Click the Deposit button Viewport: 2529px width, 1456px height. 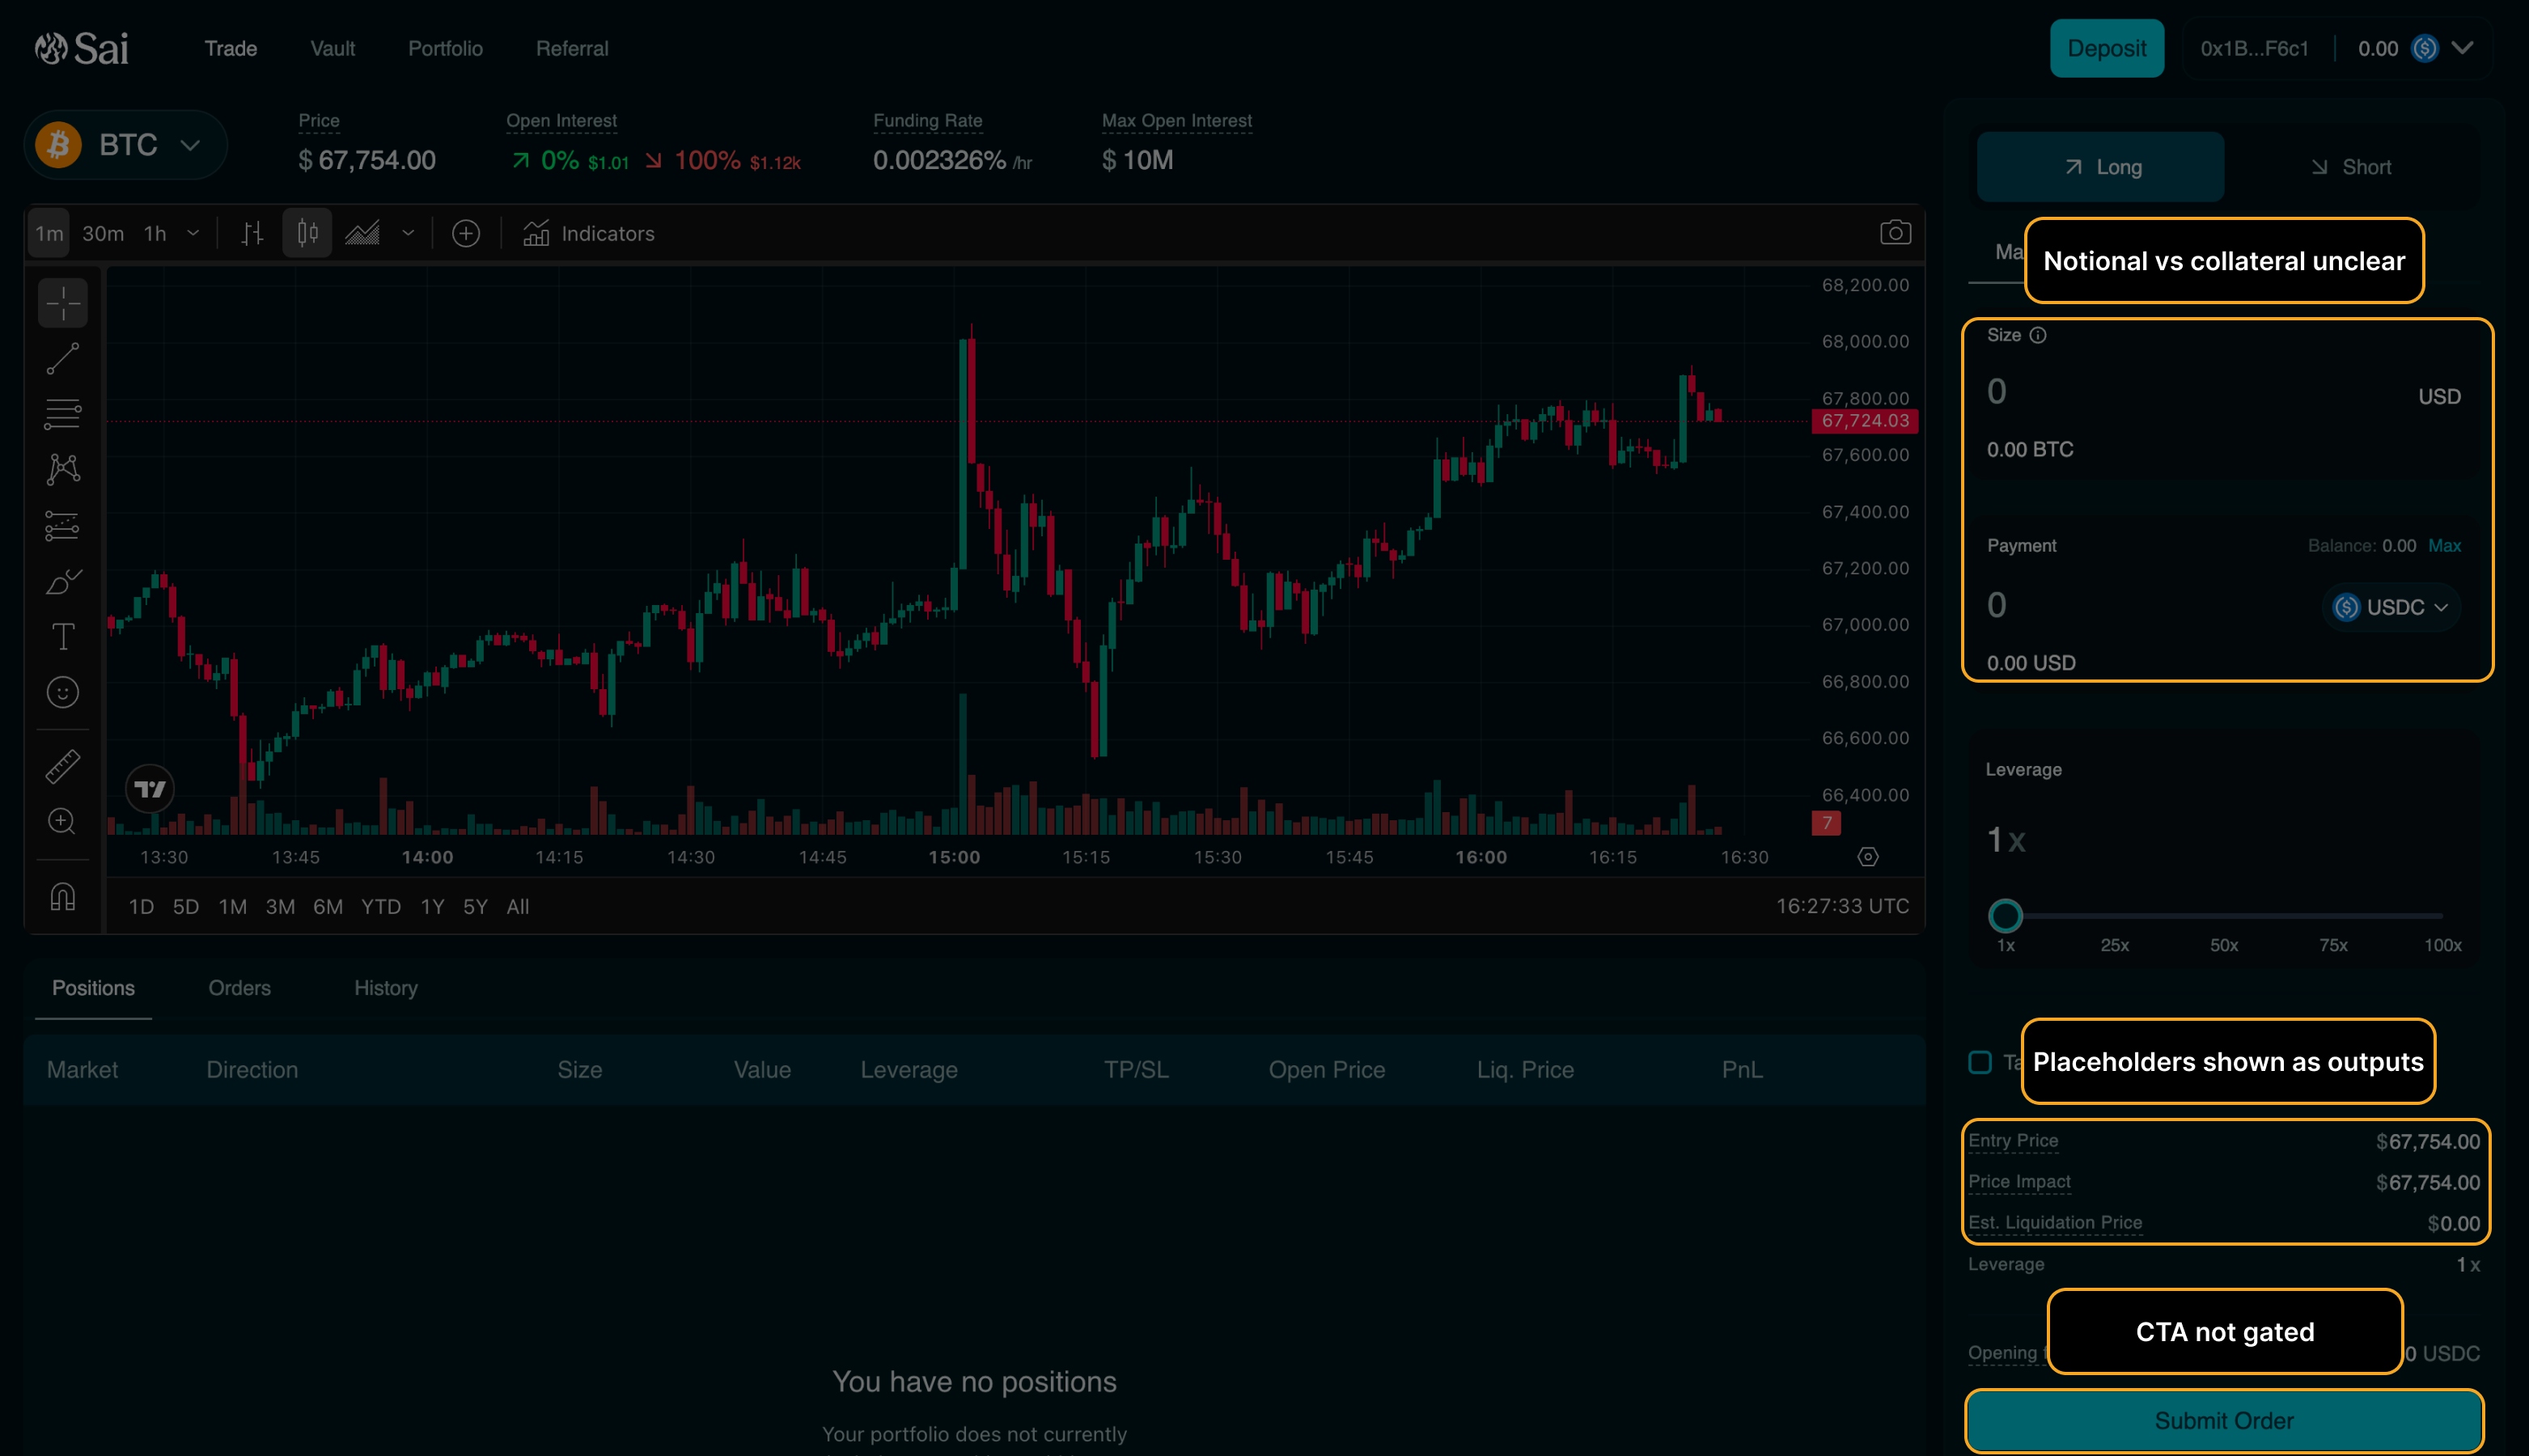tap(2106, 48)
